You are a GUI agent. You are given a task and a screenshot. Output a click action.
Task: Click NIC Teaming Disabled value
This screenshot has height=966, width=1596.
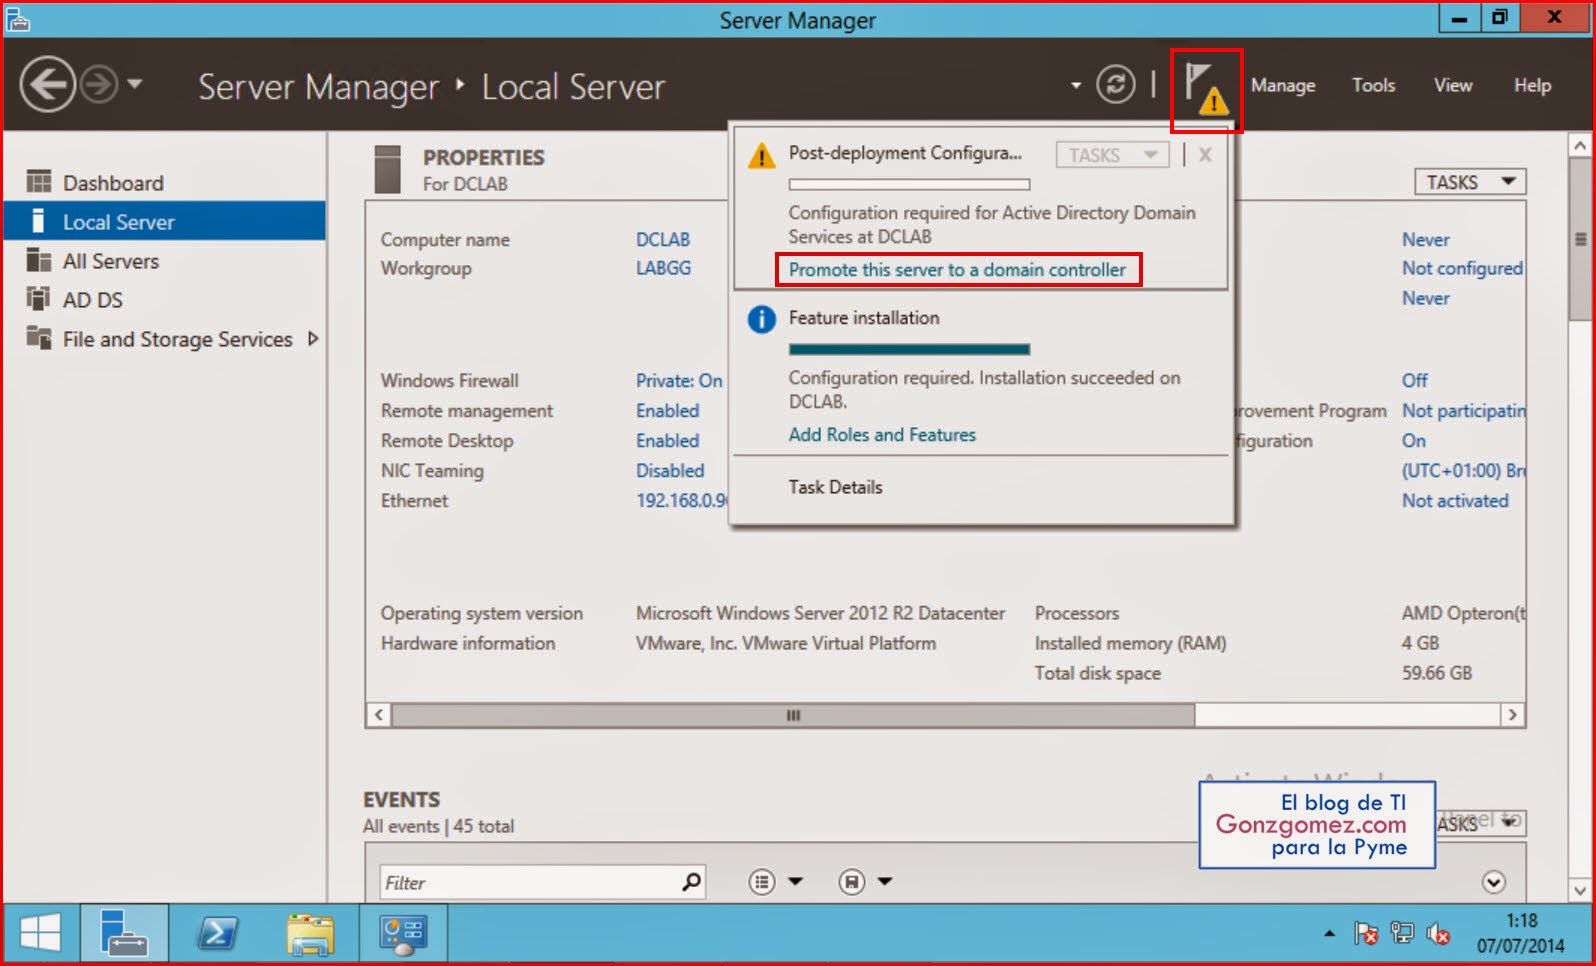[670, 471]
